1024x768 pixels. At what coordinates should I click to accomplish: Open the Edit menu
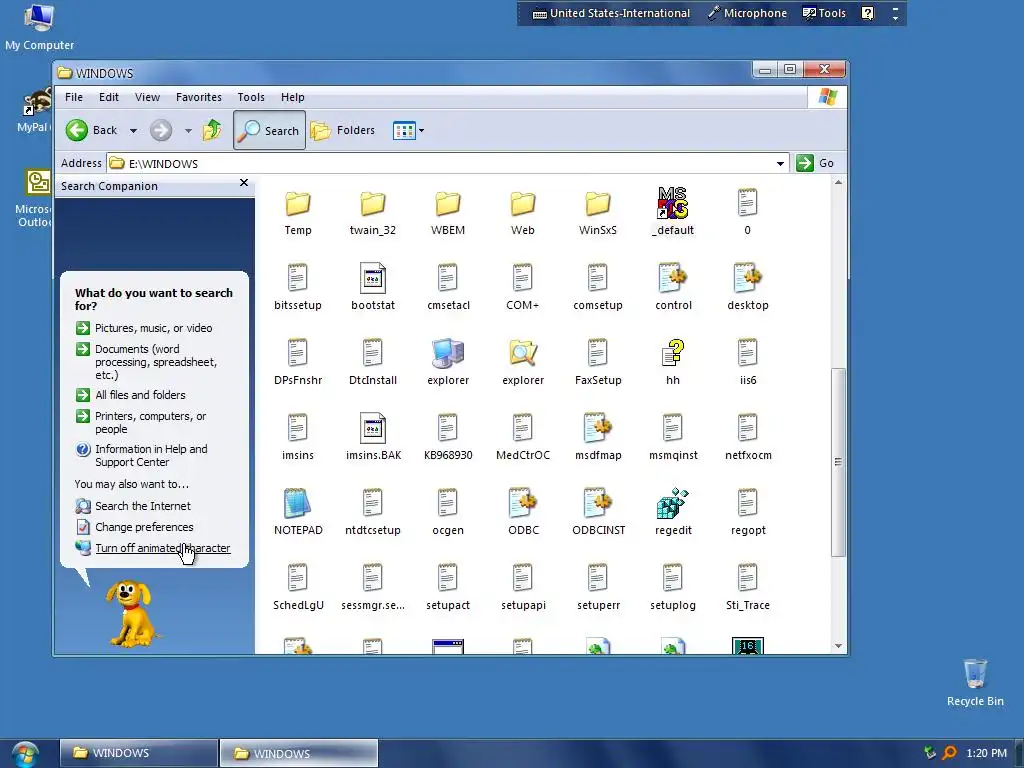point(108,97)
